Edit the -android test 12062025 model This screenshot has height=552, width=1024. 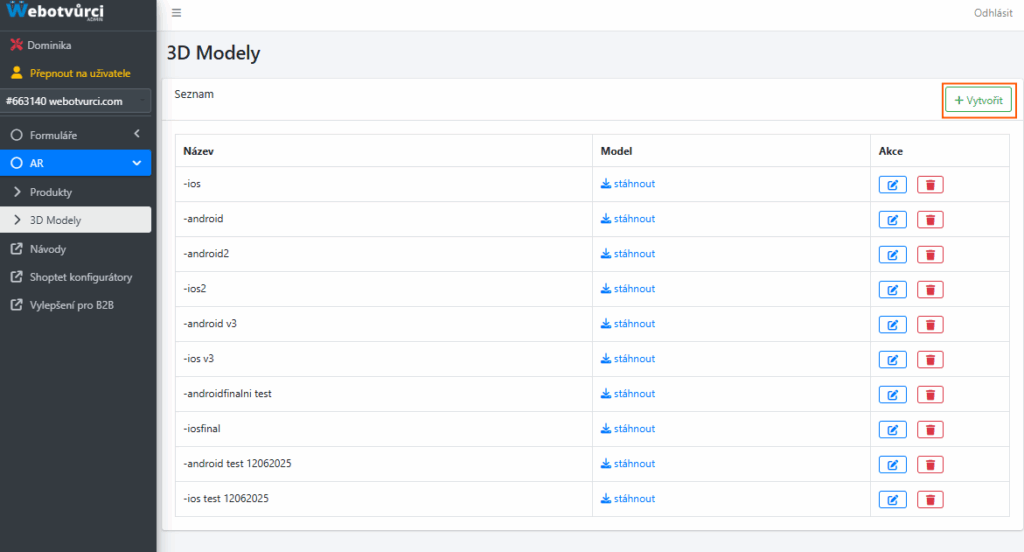(892, 464)
